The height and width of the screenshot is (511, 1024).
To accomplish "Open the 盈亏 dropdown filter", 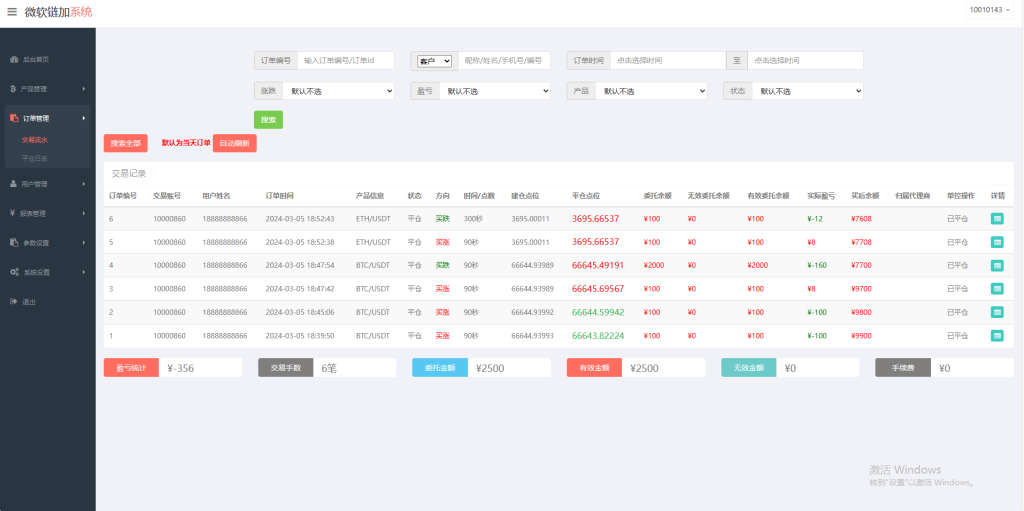I will click(494, 91).
